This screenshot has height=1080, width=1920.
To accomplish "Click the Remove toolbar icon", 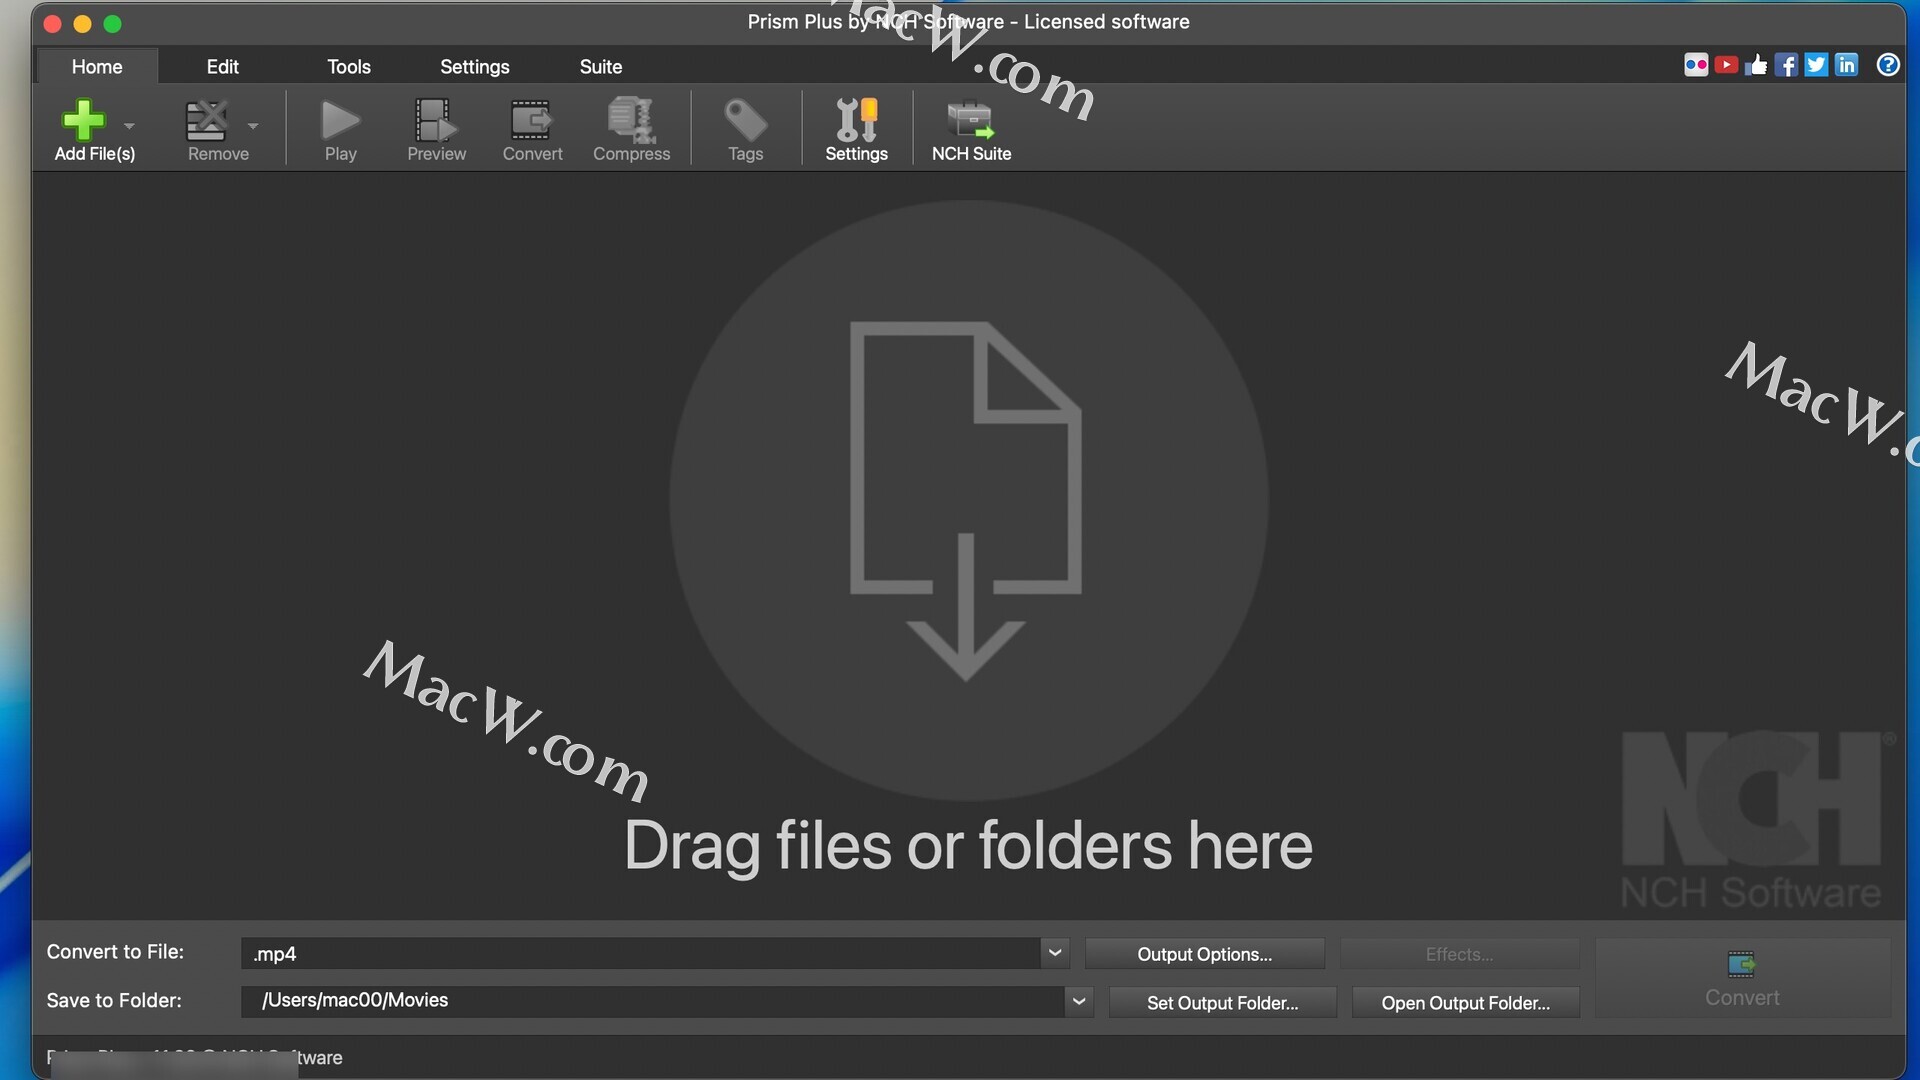I will [x=207, y=120].
